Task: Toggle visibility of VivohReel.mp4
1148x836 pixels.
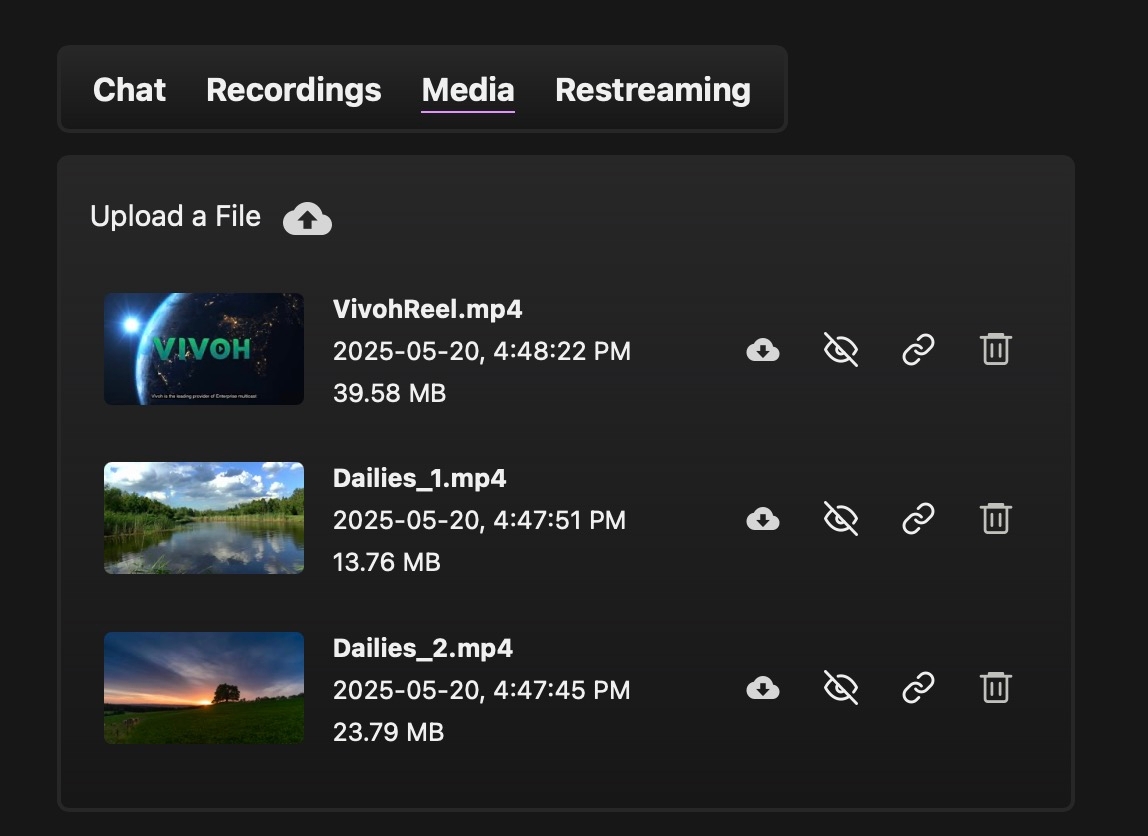Action: click(x=840, y=350)
